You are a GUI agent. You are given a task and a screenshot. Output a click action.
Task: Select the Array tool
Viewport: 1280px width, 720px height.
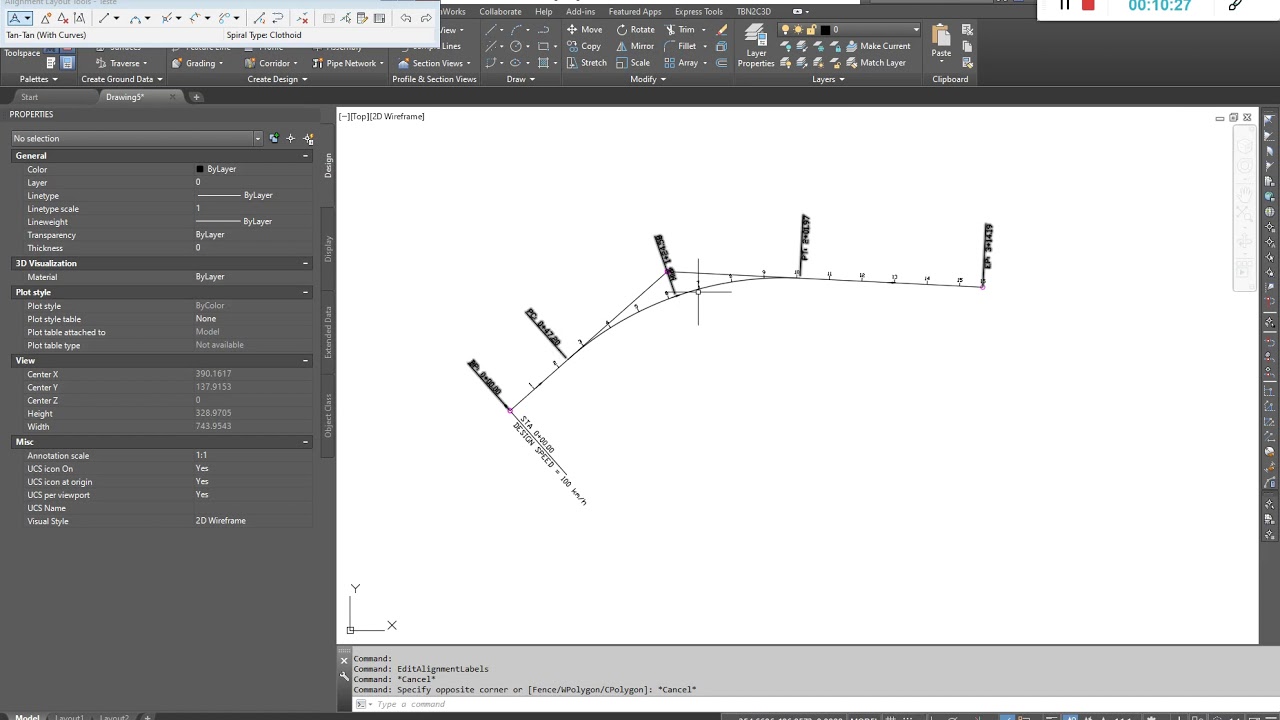tap(681, 62)
